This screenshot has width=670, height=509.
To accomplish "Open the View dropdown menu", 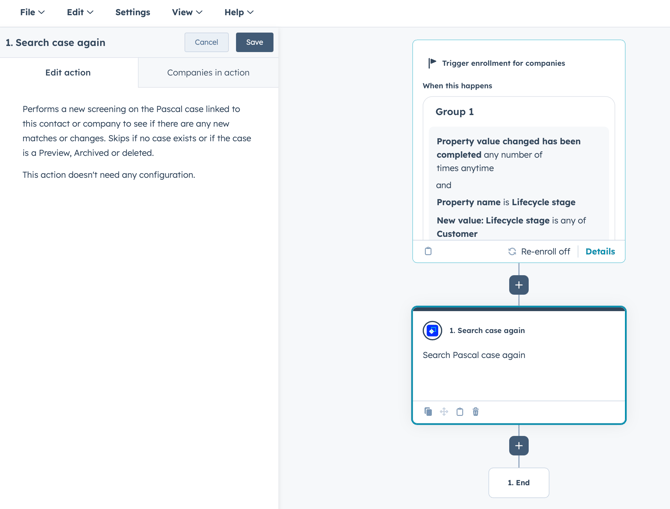I will 187,13.
